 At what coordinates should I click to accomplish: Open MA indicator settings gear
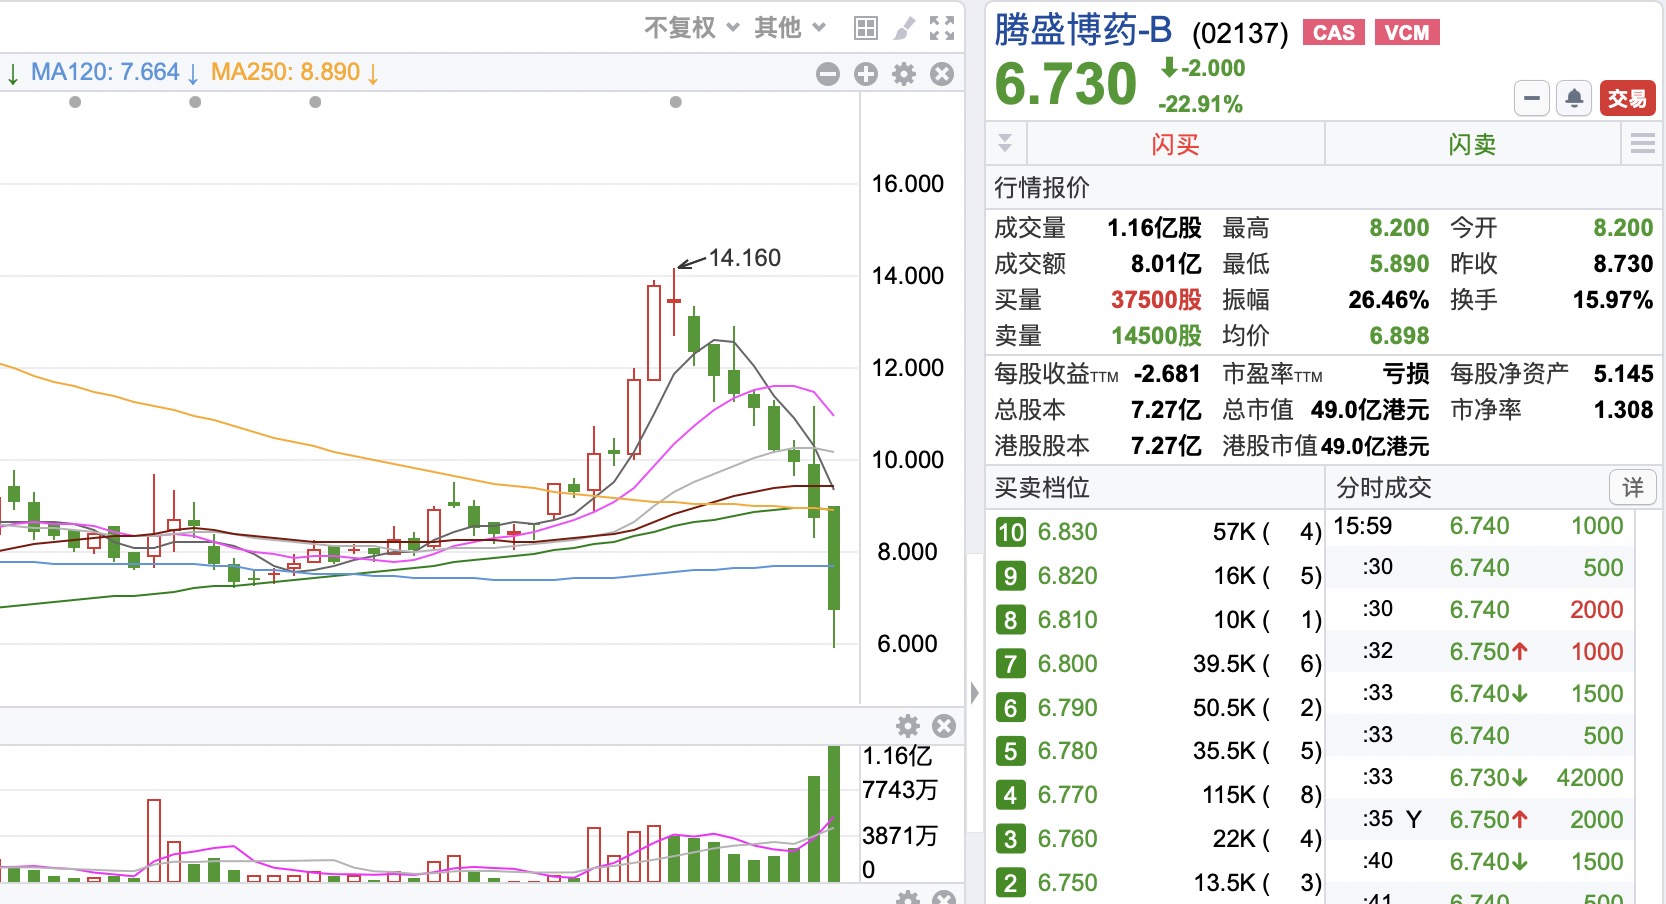pos(904,74)
